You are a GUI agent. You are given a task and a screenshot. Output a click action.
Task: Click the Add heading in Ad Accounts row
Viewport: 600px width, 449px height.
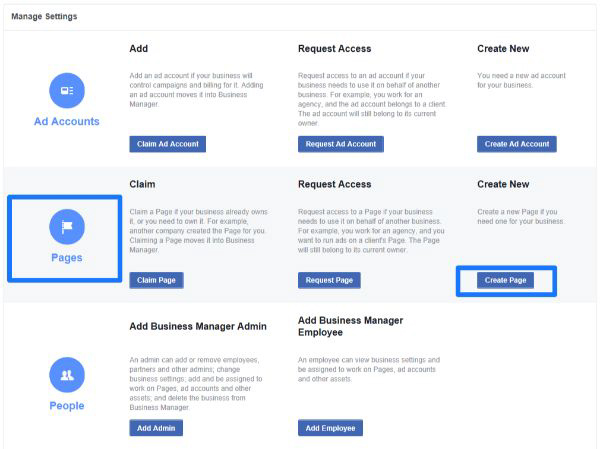(138, 49)
